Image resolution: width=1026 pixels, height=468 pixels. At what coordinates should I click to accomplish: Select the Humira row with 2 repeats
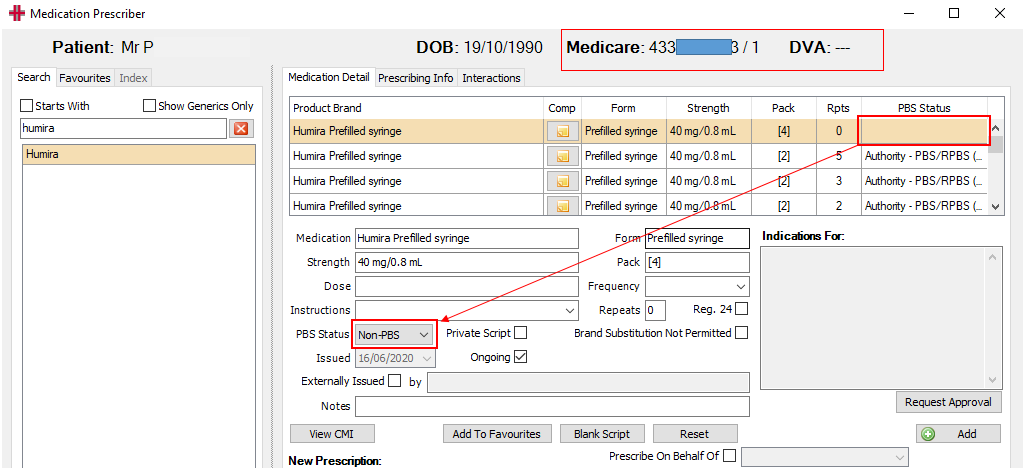click(x=638, y=206)
